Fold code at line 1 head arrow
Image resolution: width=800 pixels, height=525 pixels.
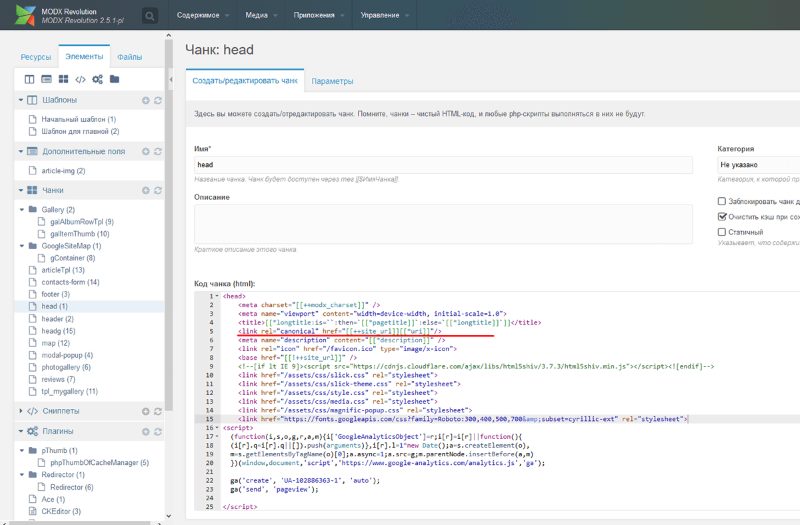(217, 296)
